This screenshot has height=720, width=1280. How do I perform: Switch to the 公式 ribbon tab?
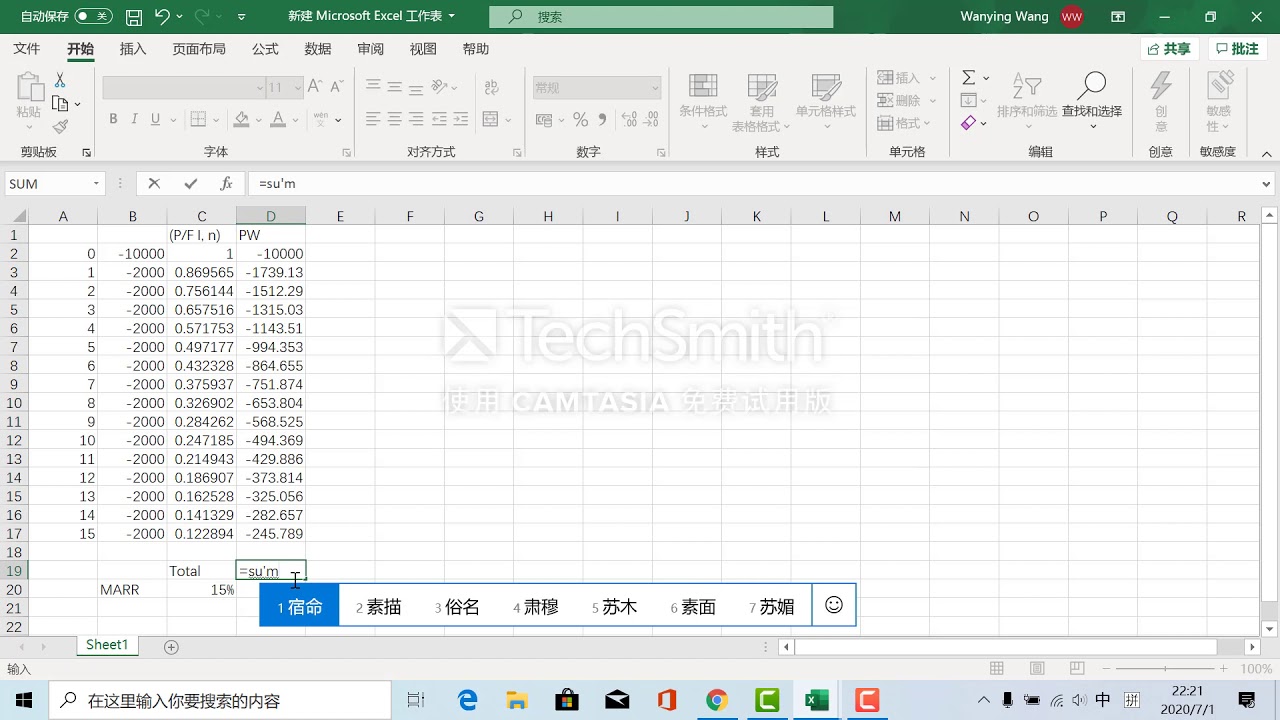265,49
